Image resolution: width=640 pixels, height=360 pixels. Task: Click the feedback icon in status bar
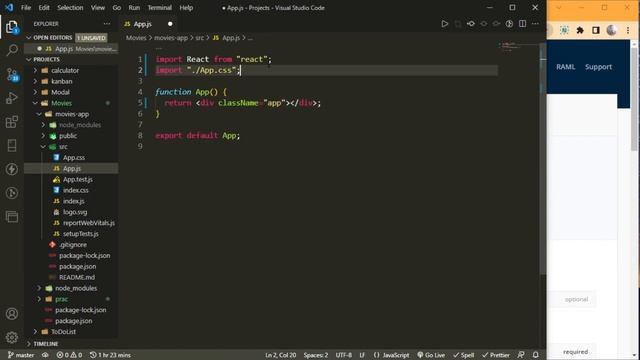(521, 355)
